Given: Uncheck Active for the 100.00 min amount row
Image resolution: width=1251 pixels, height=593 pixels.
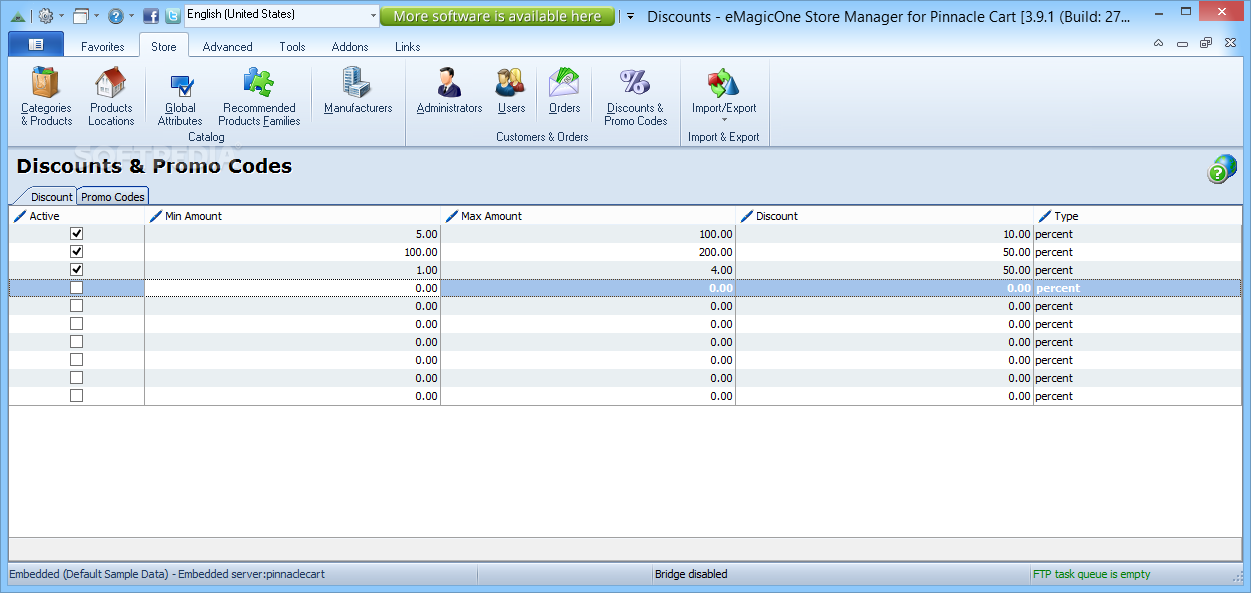Looking at the screenshot, I should (77, 251).
